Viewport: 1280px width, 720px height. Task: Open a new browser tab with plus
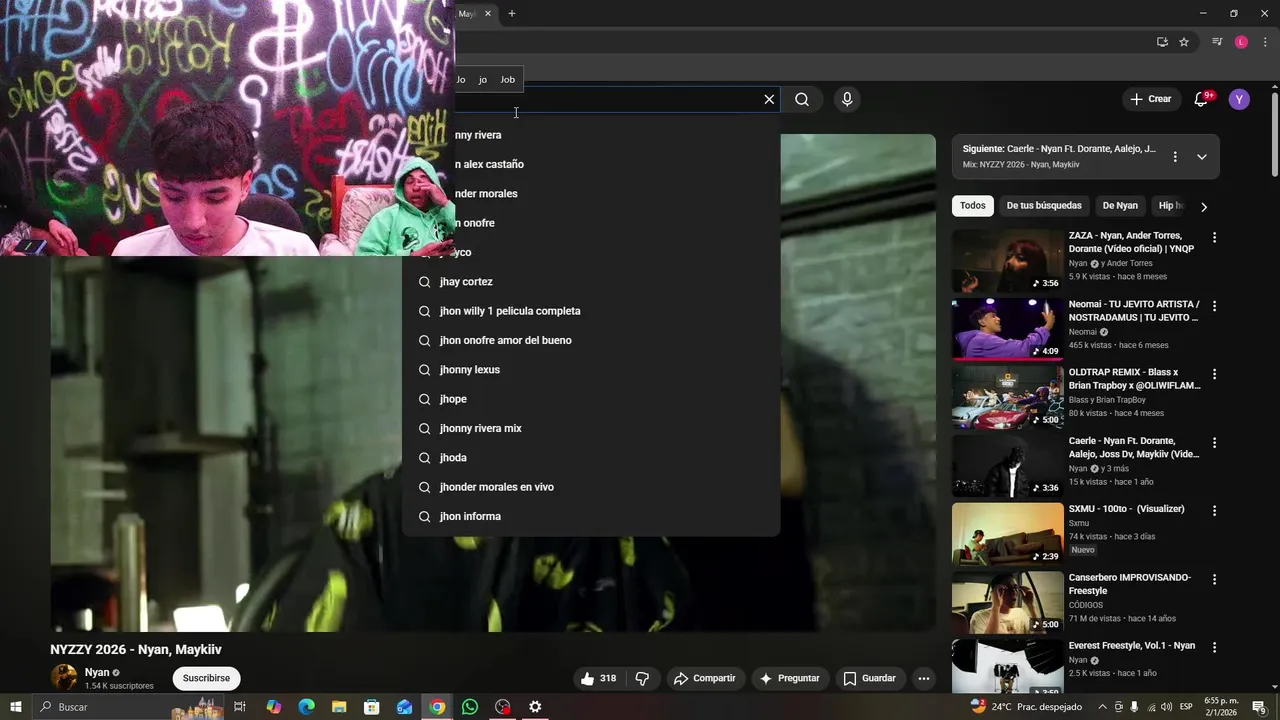pos(512,13)
